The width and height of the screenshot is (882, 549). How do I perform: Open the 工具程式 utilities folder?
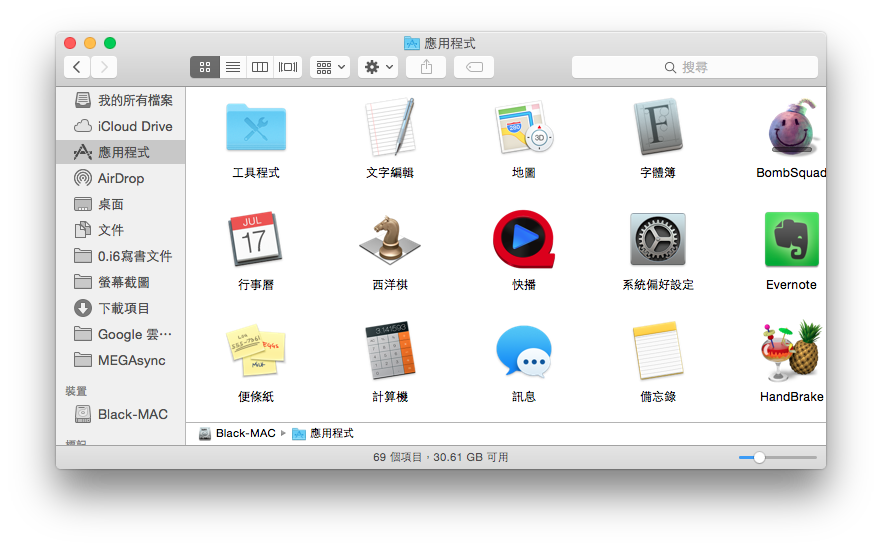point(256,128)
